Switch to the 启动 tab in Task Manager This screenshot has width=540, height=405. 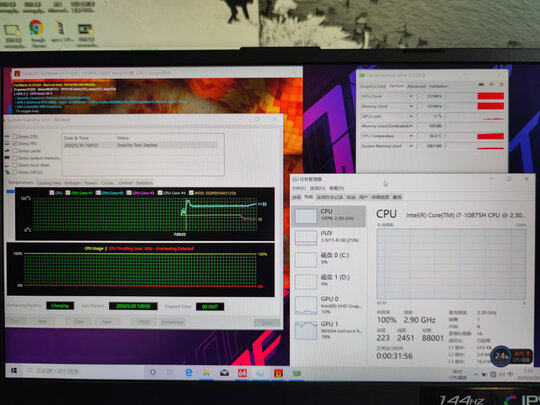click(351, 197)
